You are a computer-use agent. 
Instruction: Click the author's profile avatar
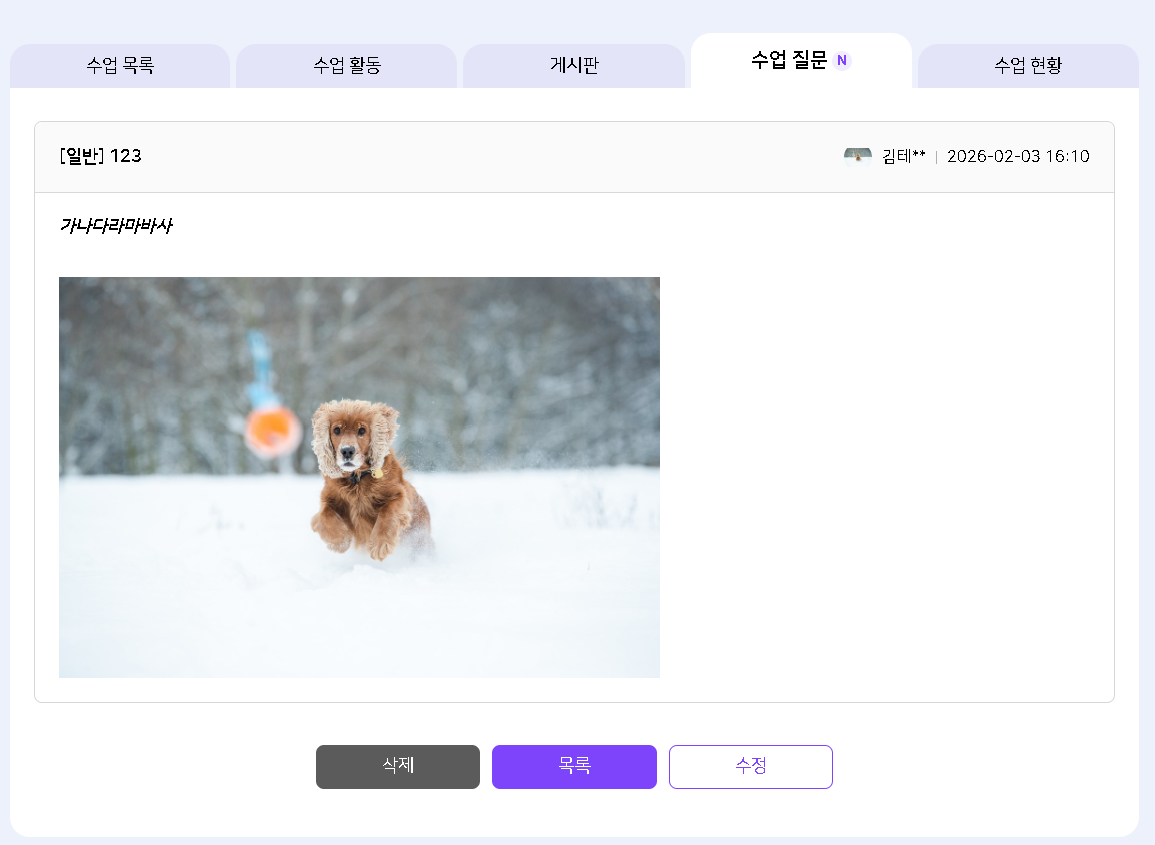tap(857, 156)
